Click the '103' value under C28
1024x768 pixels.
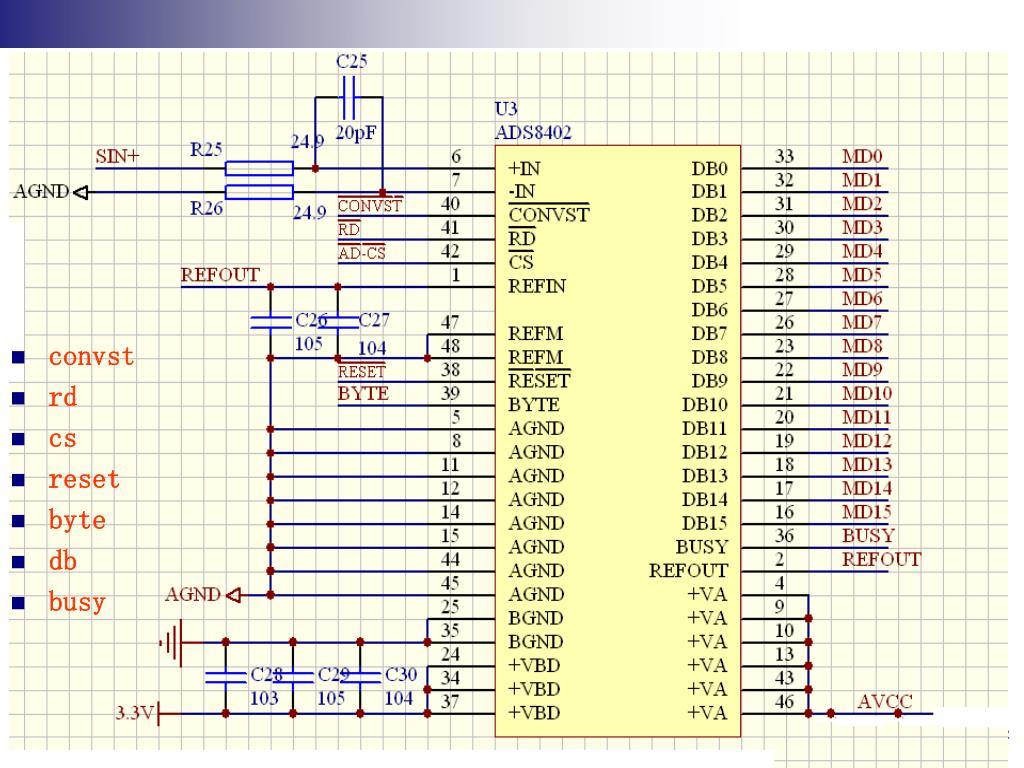[264, 699]
